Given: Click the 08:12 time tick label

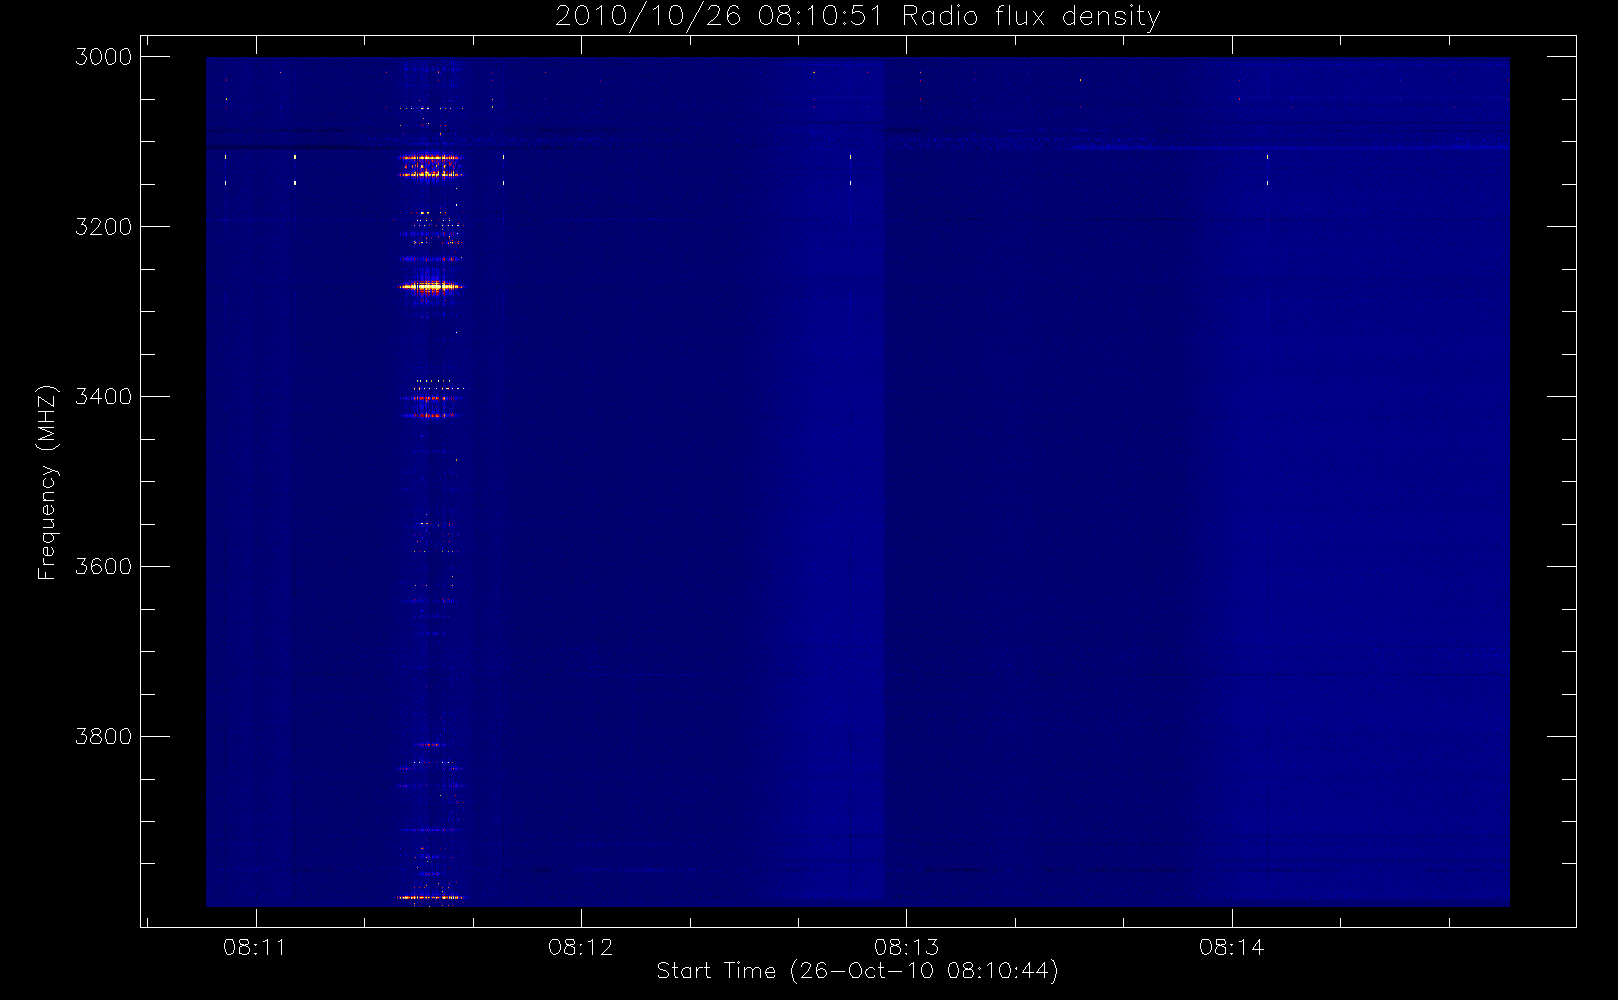Looking at the screenshot, I should click(581, 947).
